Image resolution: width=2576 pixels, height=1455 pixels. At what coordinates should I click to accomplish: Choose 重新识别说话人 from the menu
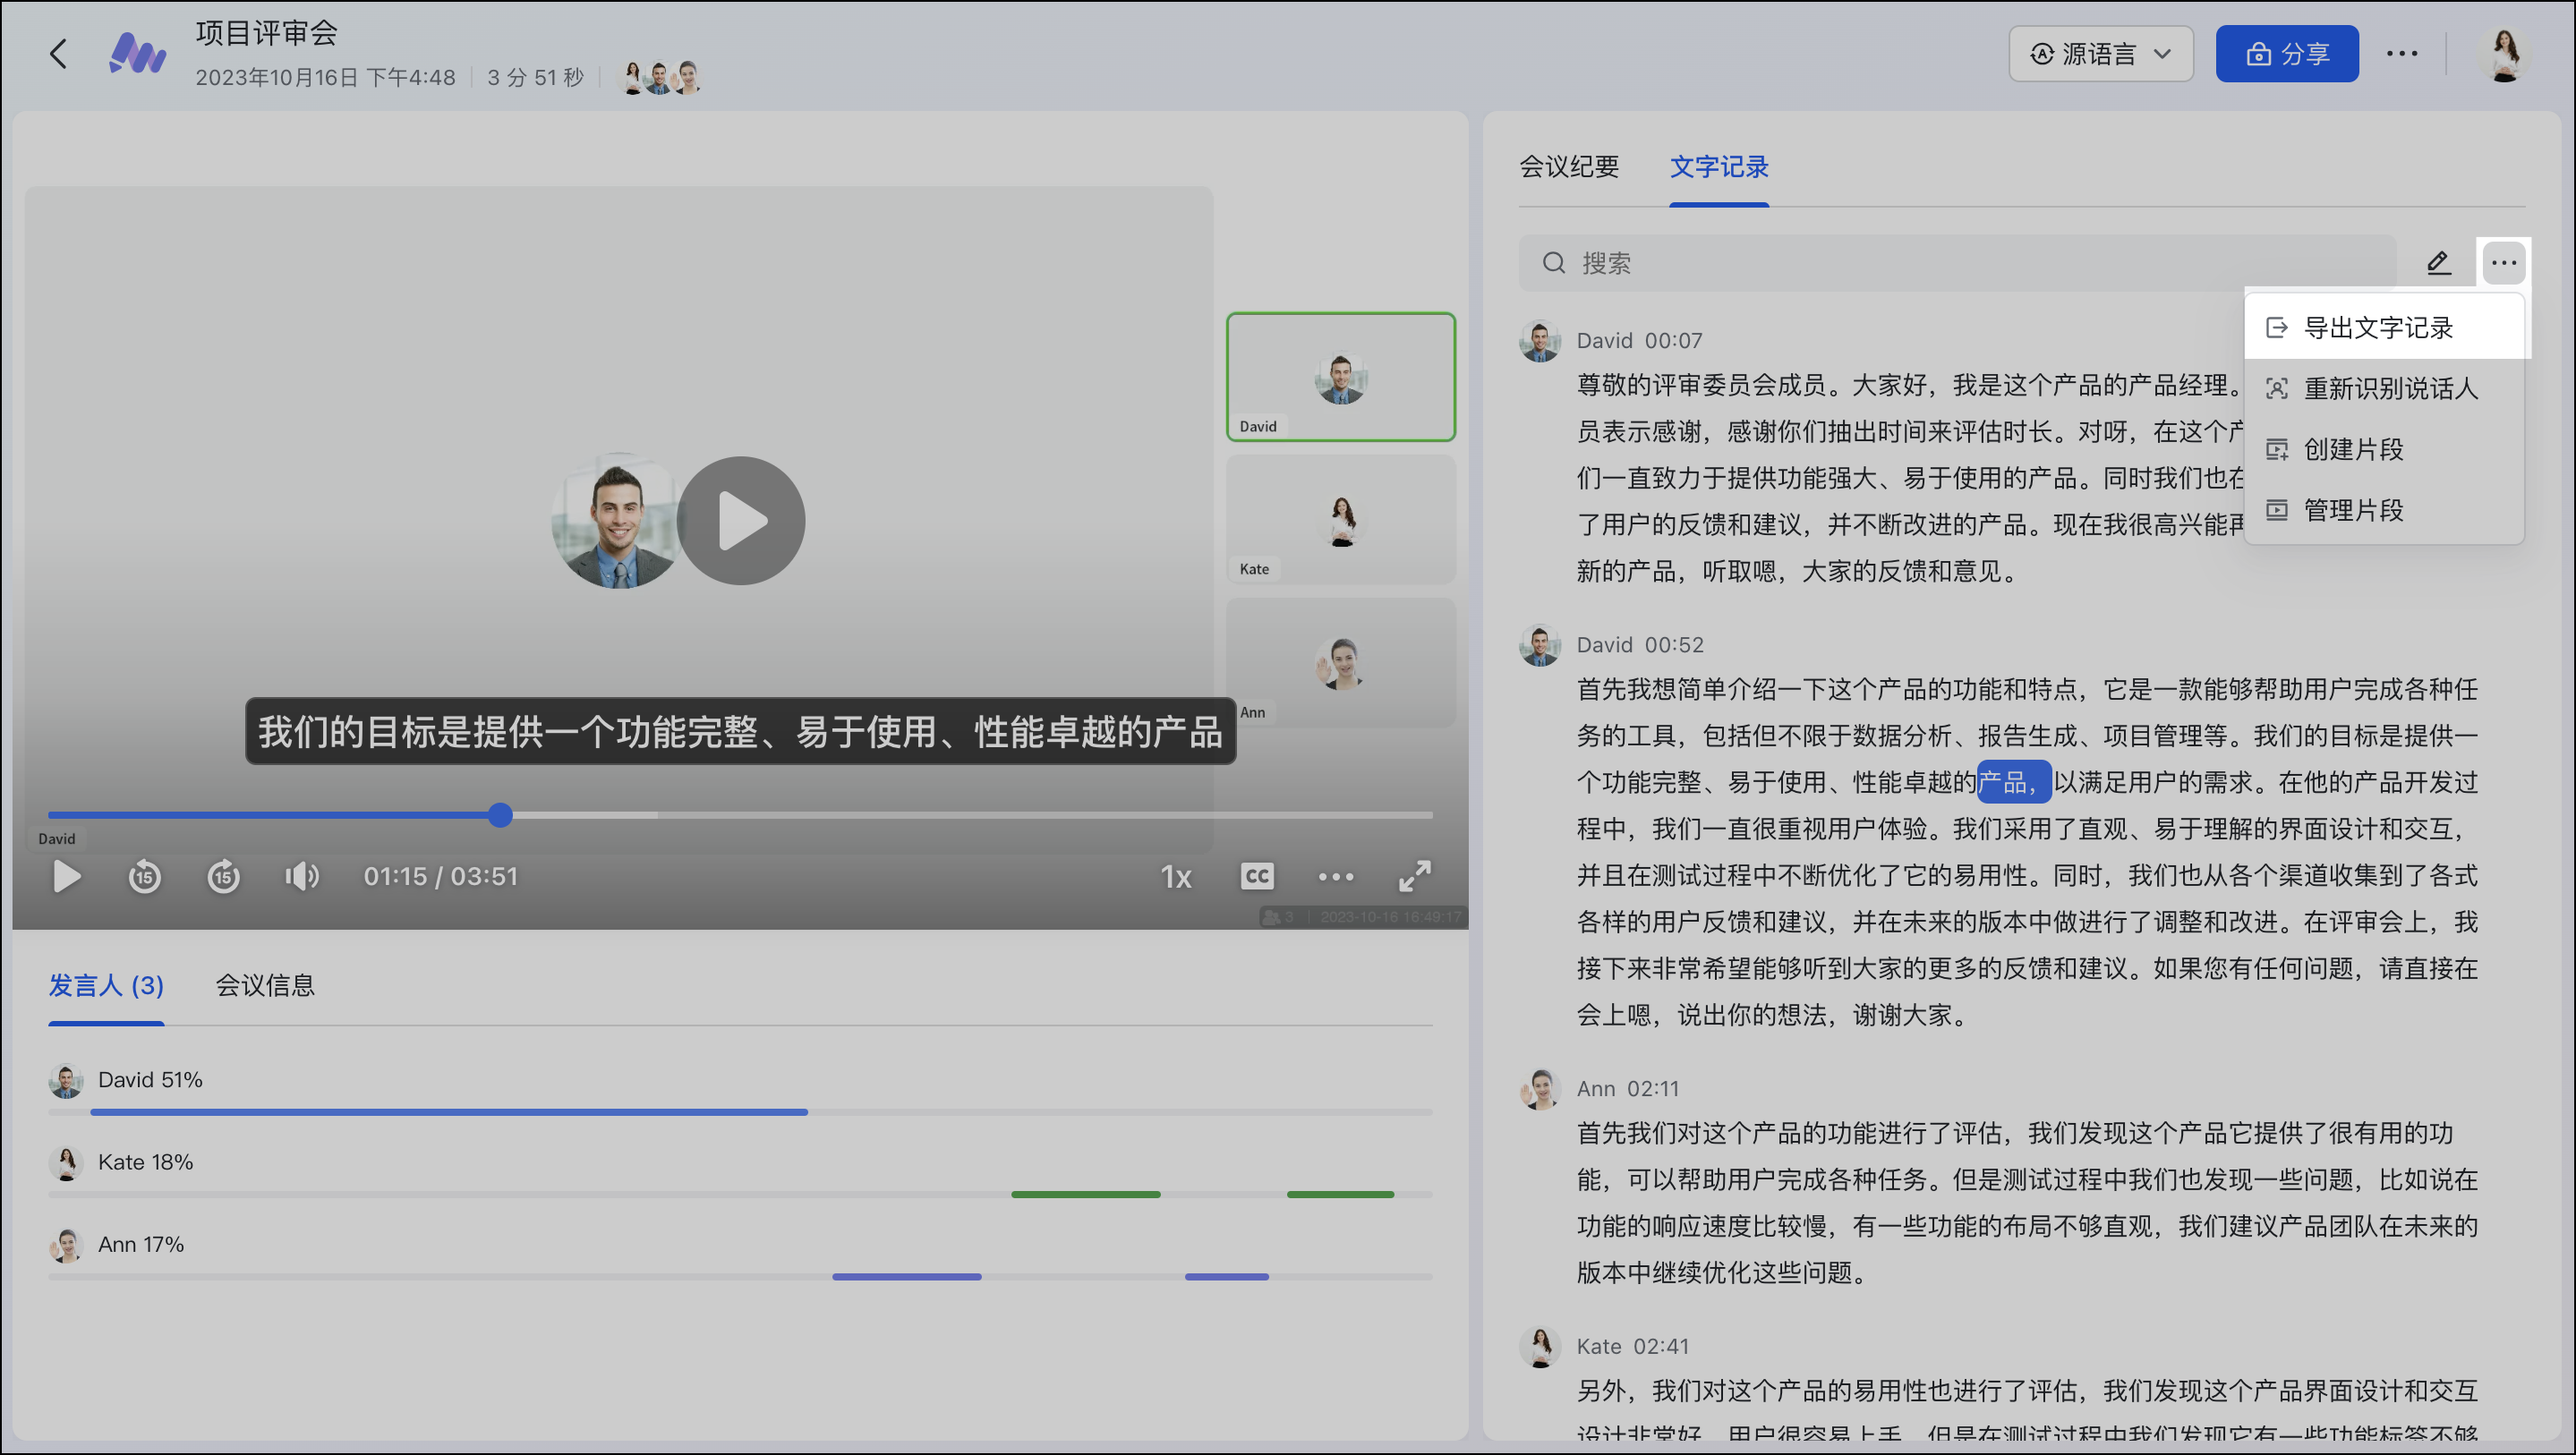2389,389
